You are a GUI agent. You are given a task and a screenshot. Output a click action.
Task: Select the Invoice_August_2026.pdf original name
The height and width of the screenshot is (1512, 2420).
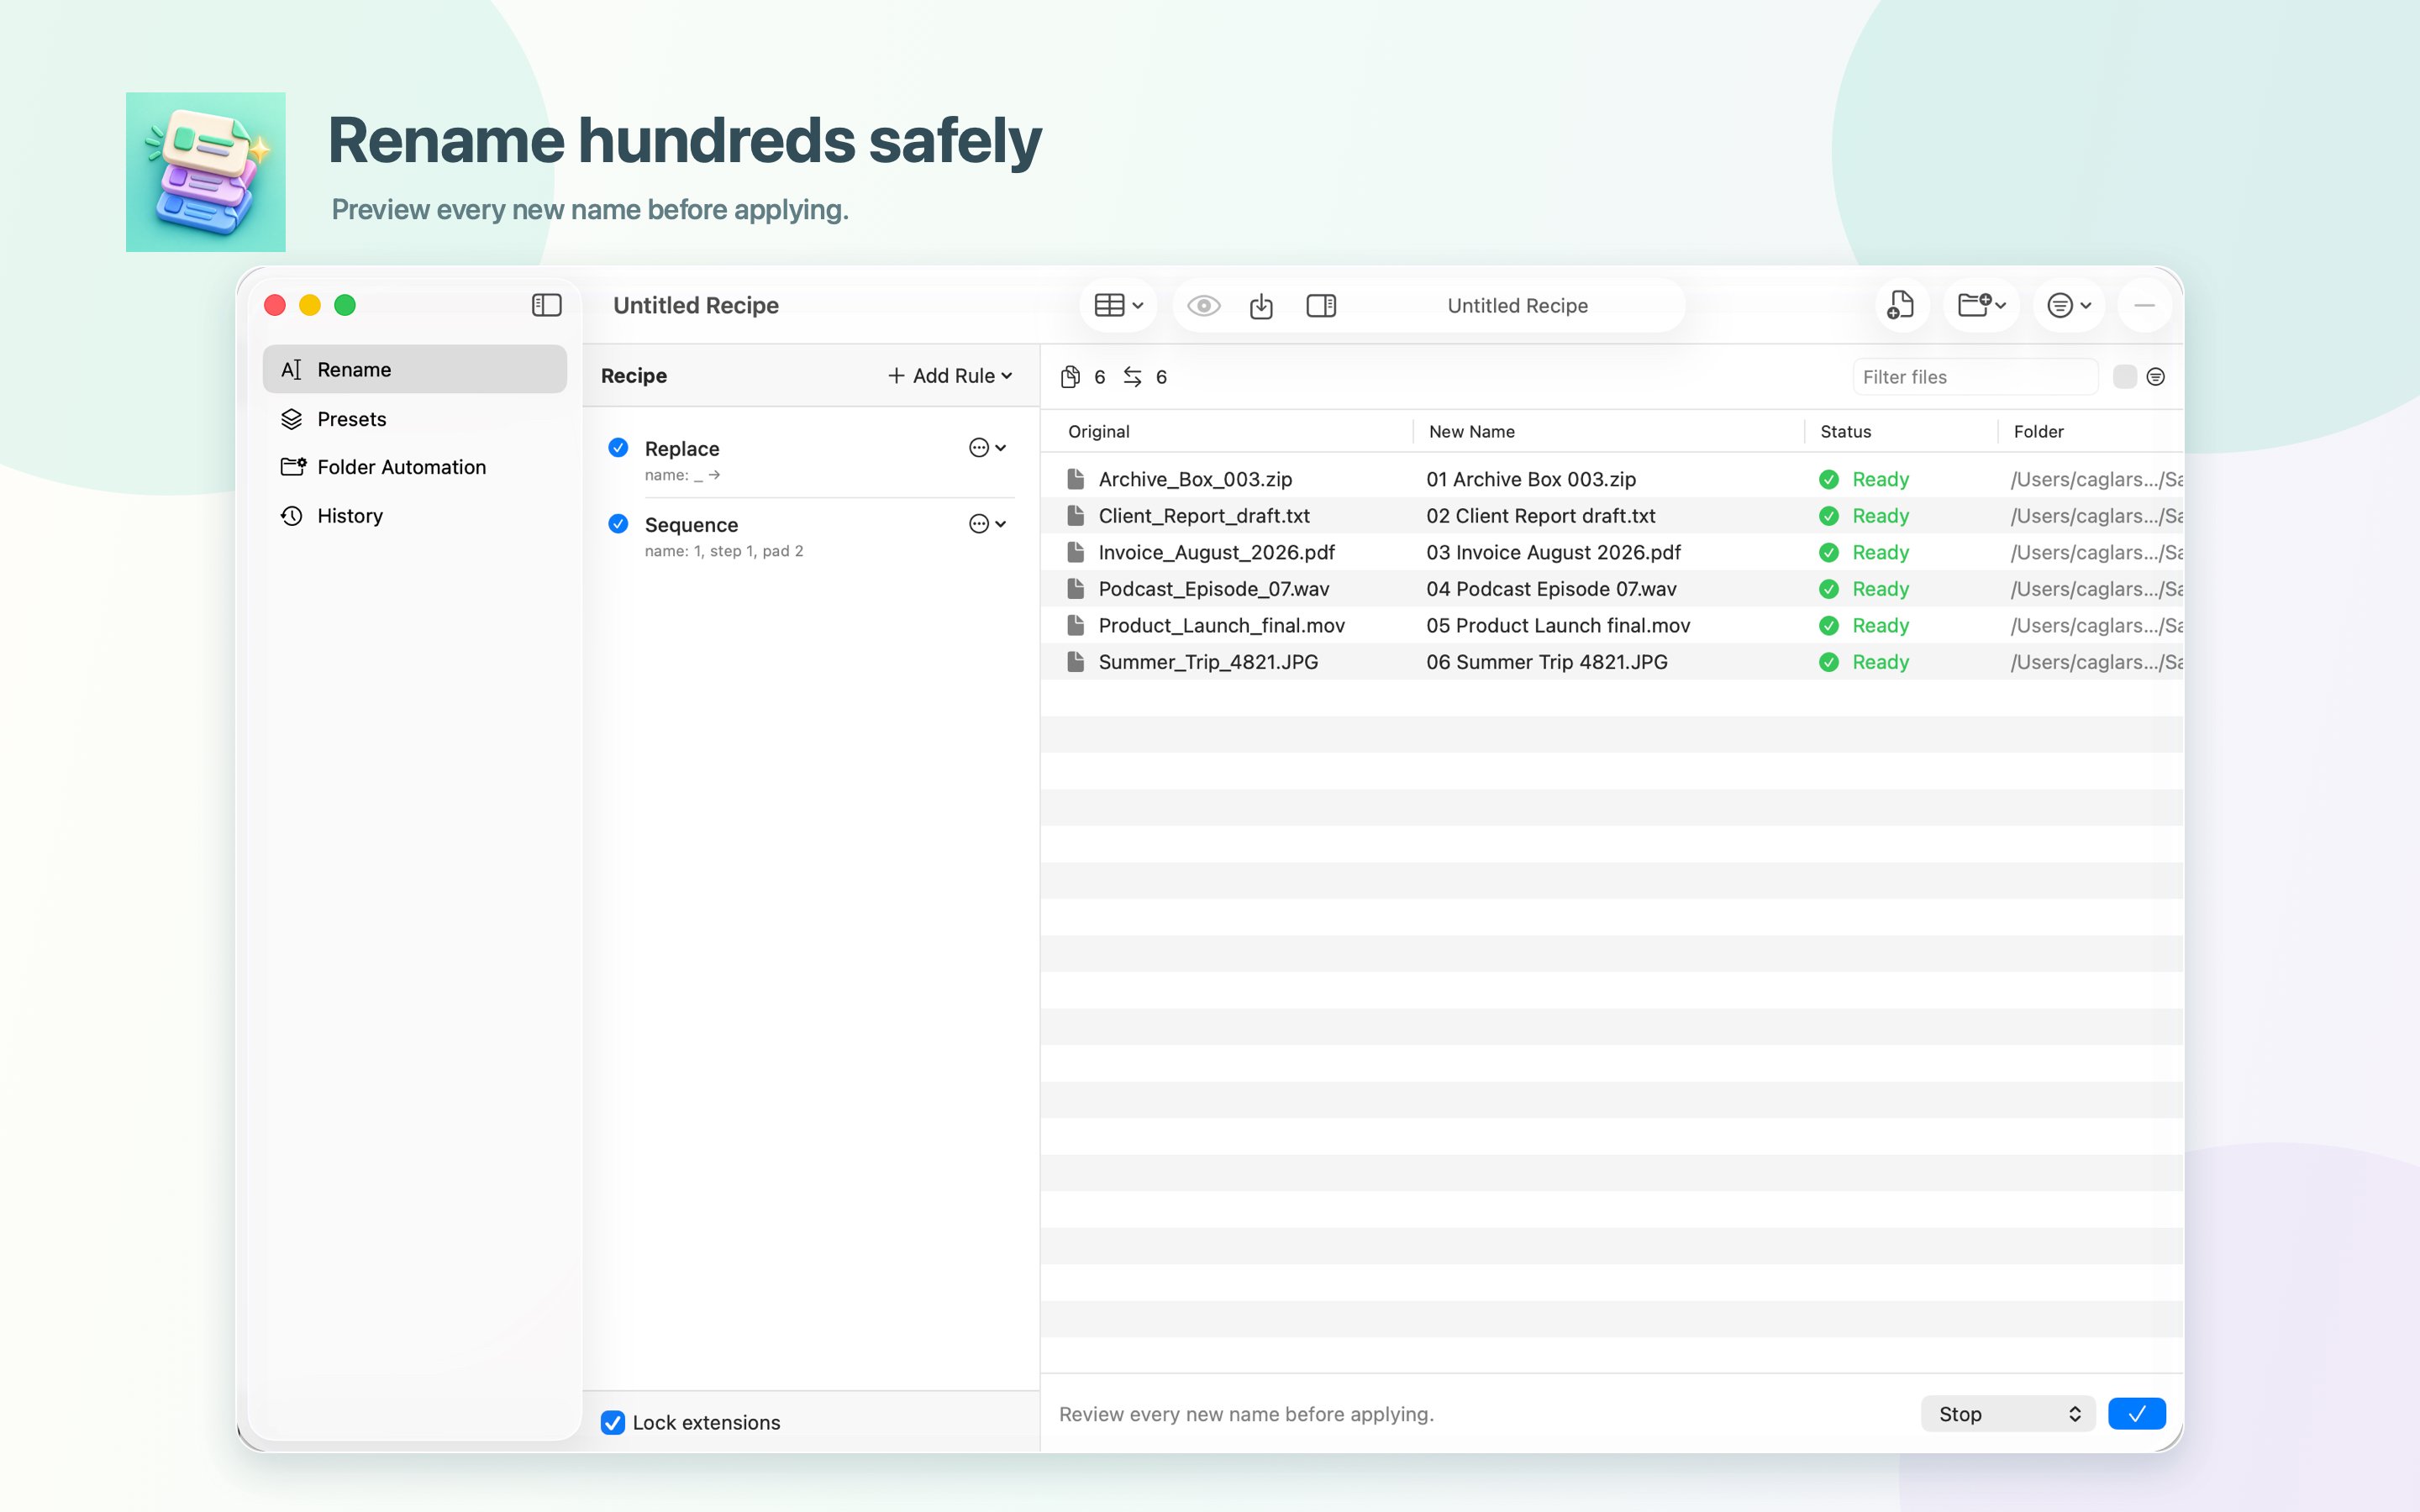[x=1216, y=553]
